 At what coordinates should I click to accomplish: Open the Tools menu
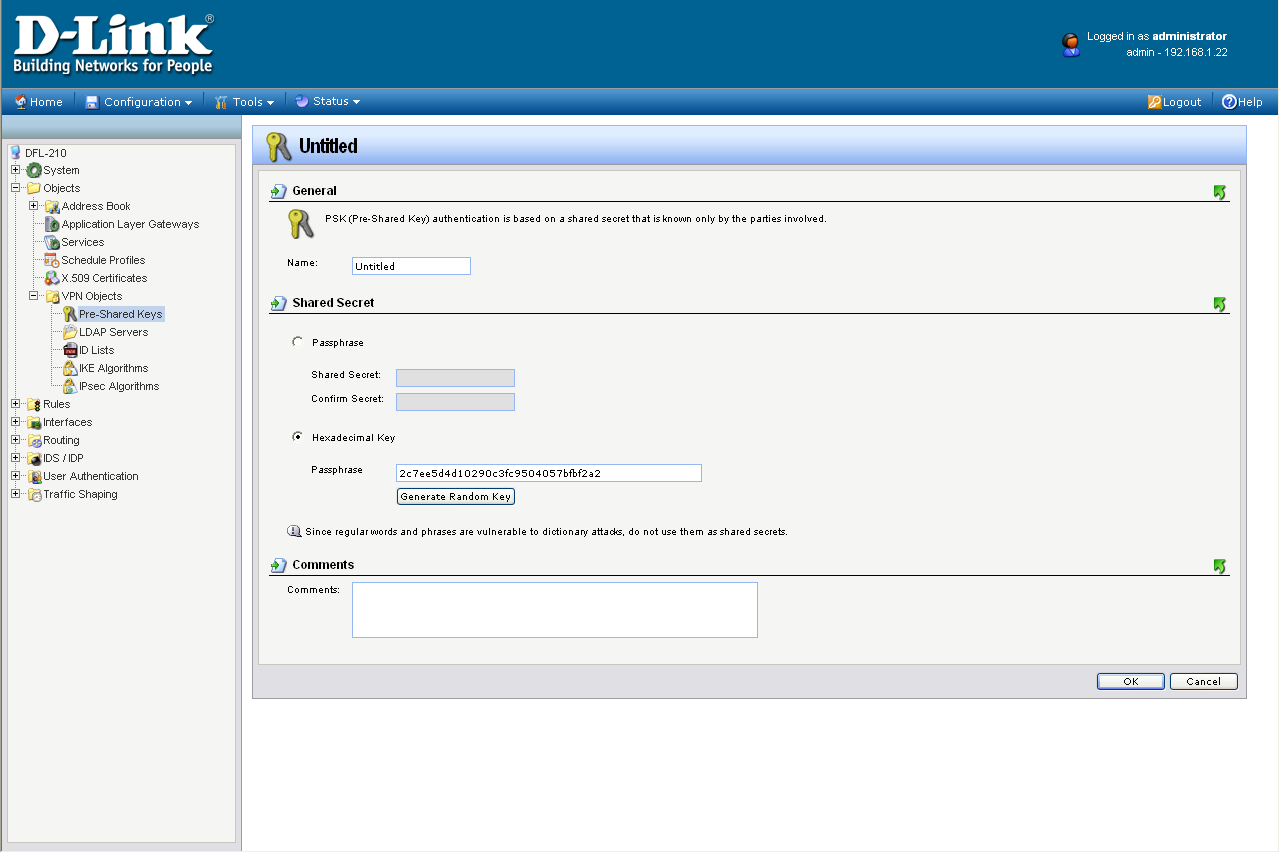244,102
